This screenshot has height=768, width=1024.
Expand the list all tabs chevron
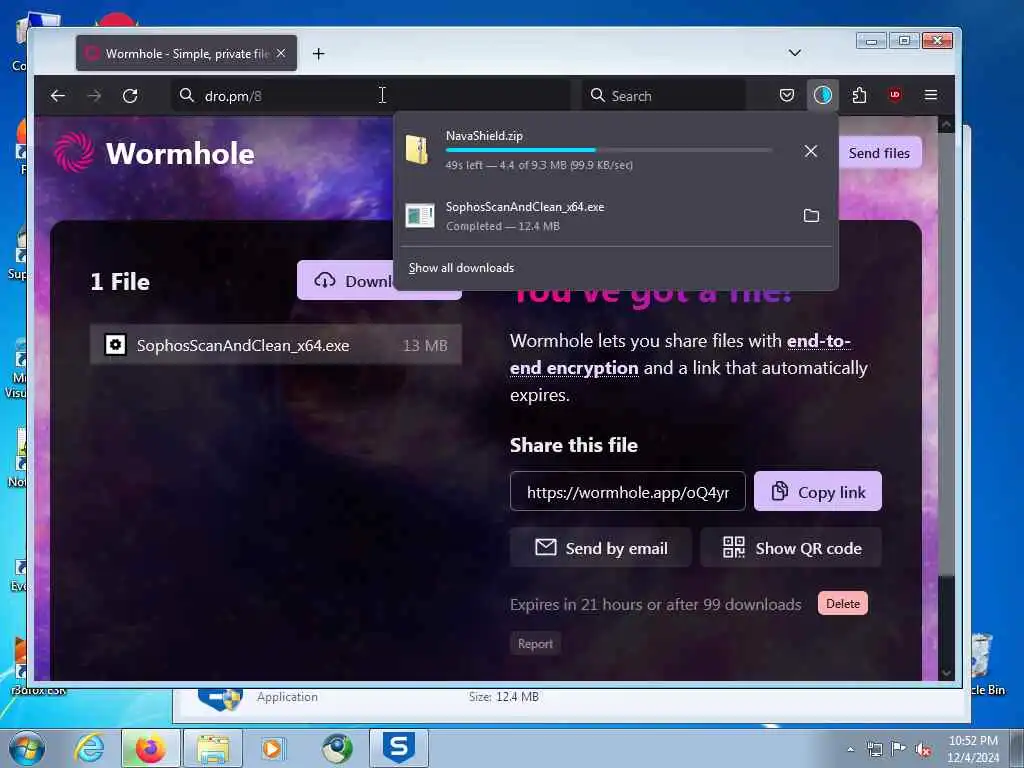tap(794, 53)
